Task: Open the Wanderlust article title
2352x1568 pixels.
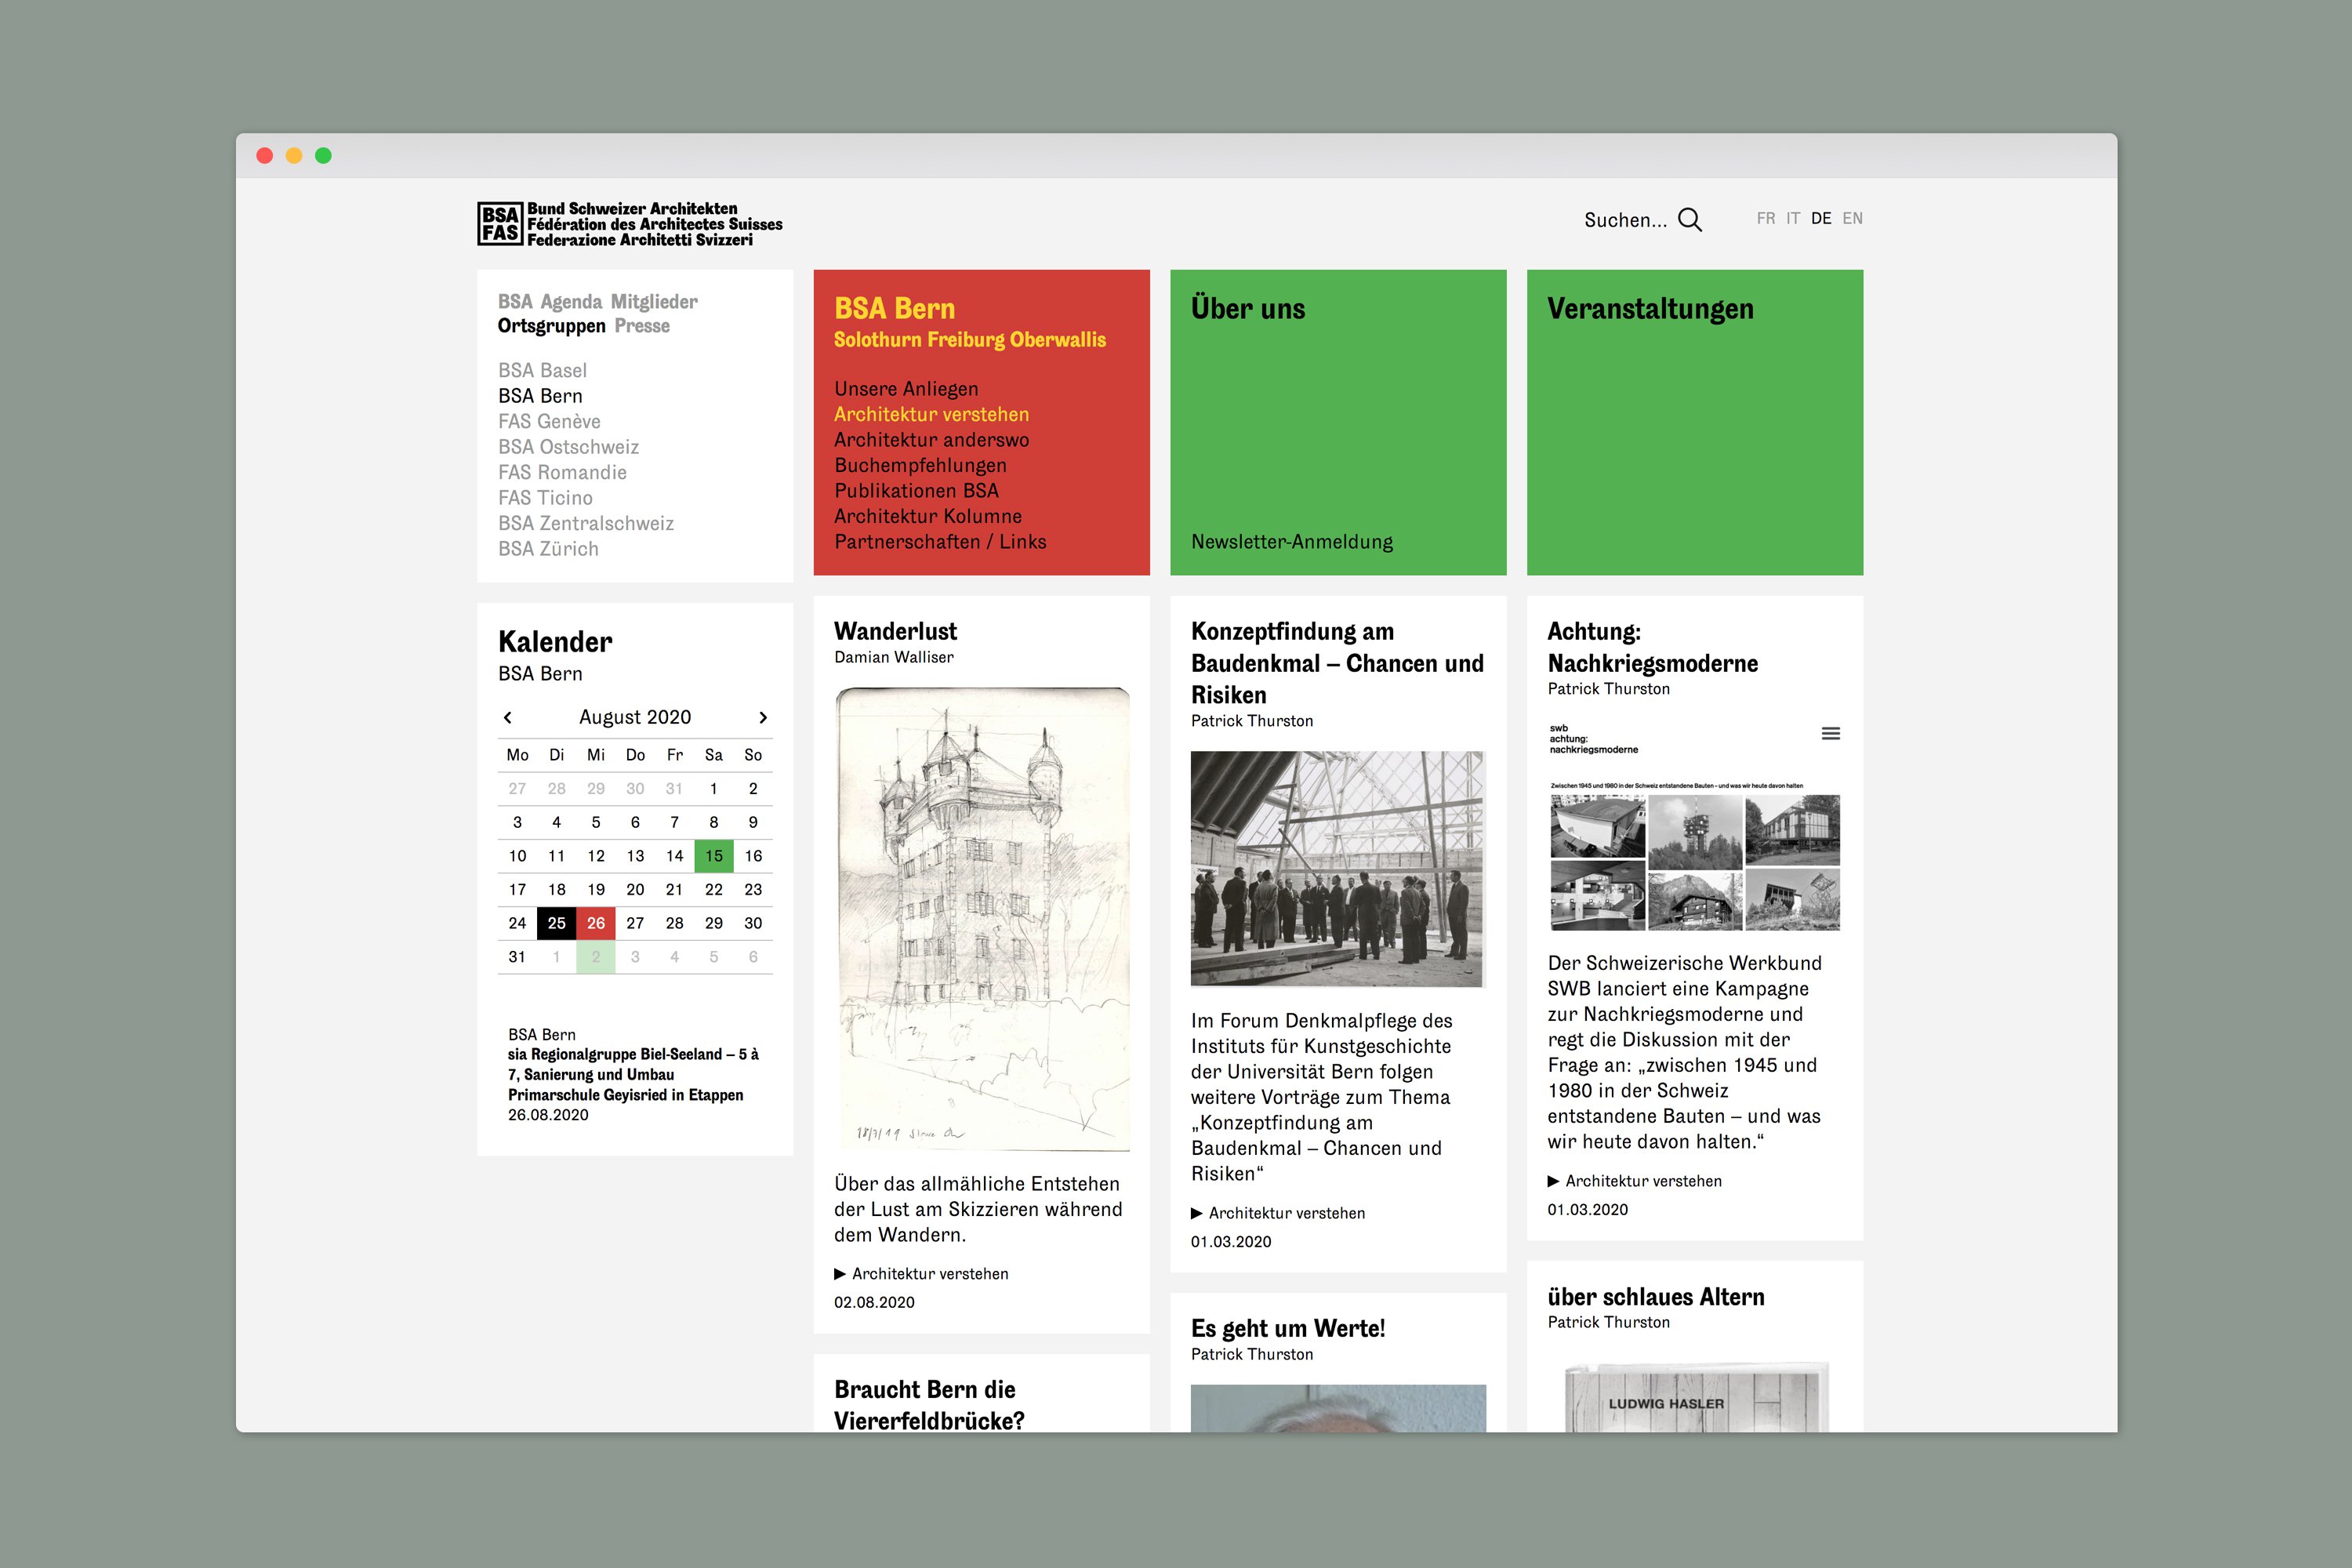Action: click(x=895, y=631)
